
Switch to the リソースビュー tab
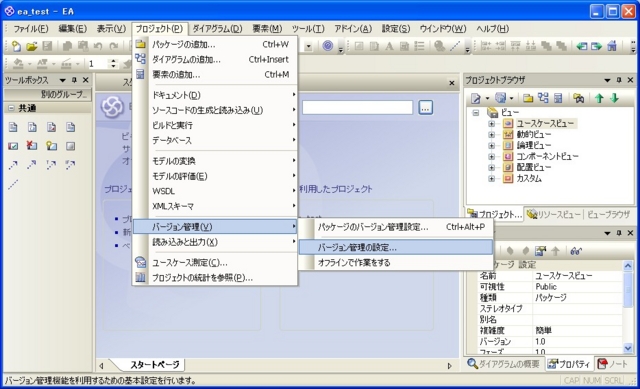553,214
